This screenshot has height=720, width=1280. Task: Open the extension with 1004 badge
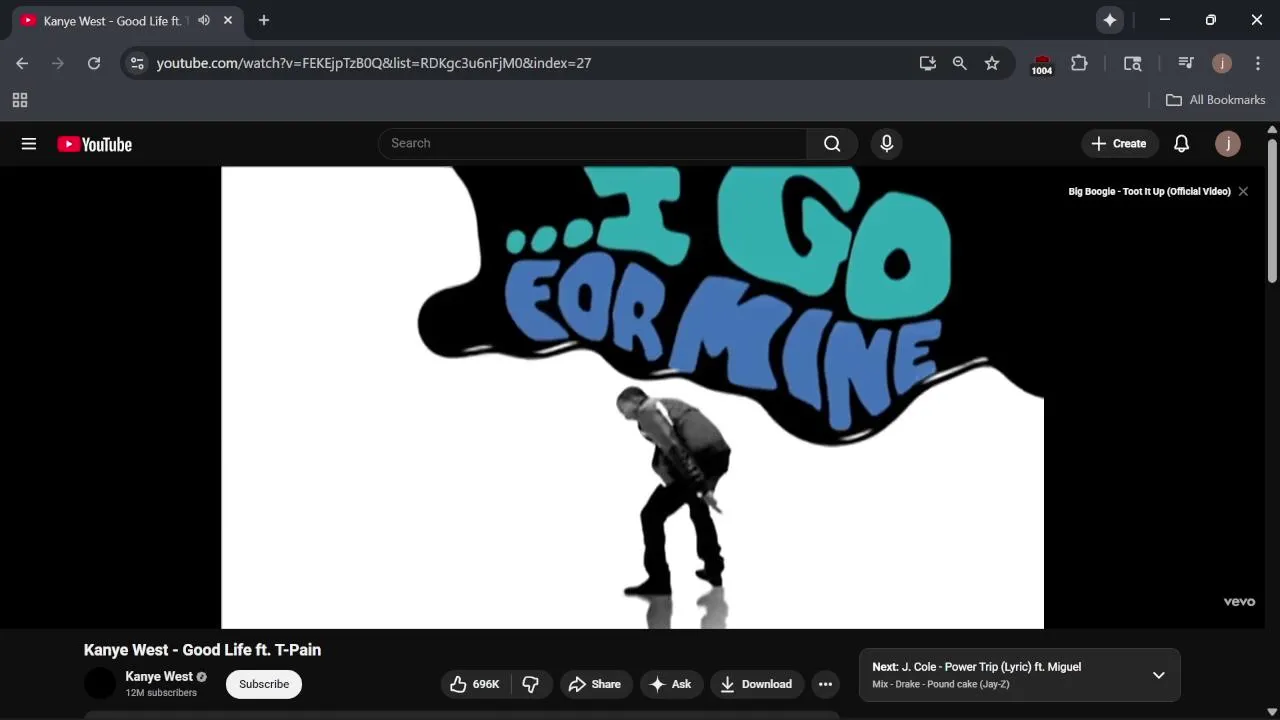[1042, 64]
